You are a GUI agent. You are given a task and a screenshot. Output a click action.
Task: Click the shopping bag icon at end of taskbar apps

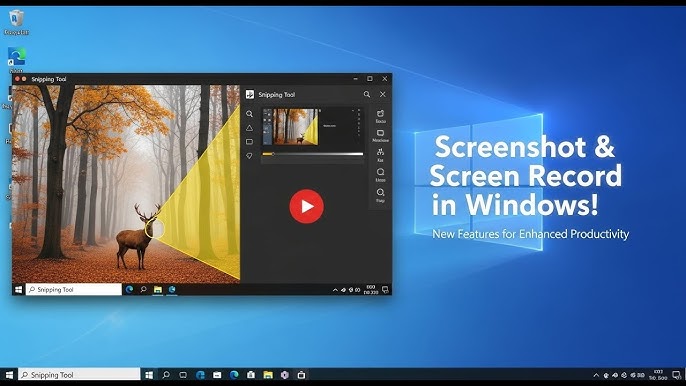301,375
